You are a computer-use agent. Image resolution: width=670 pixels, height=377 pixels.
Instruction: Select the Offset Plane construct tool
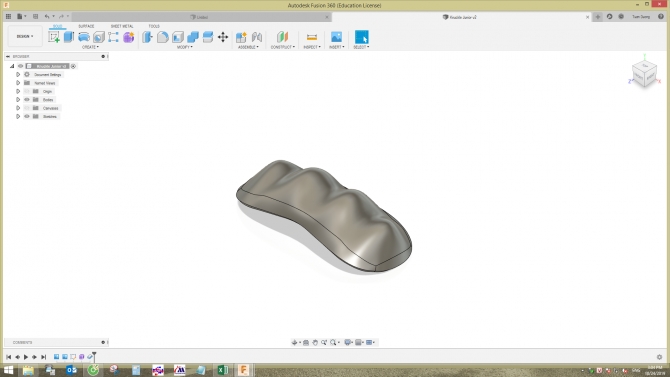point(282,37)
